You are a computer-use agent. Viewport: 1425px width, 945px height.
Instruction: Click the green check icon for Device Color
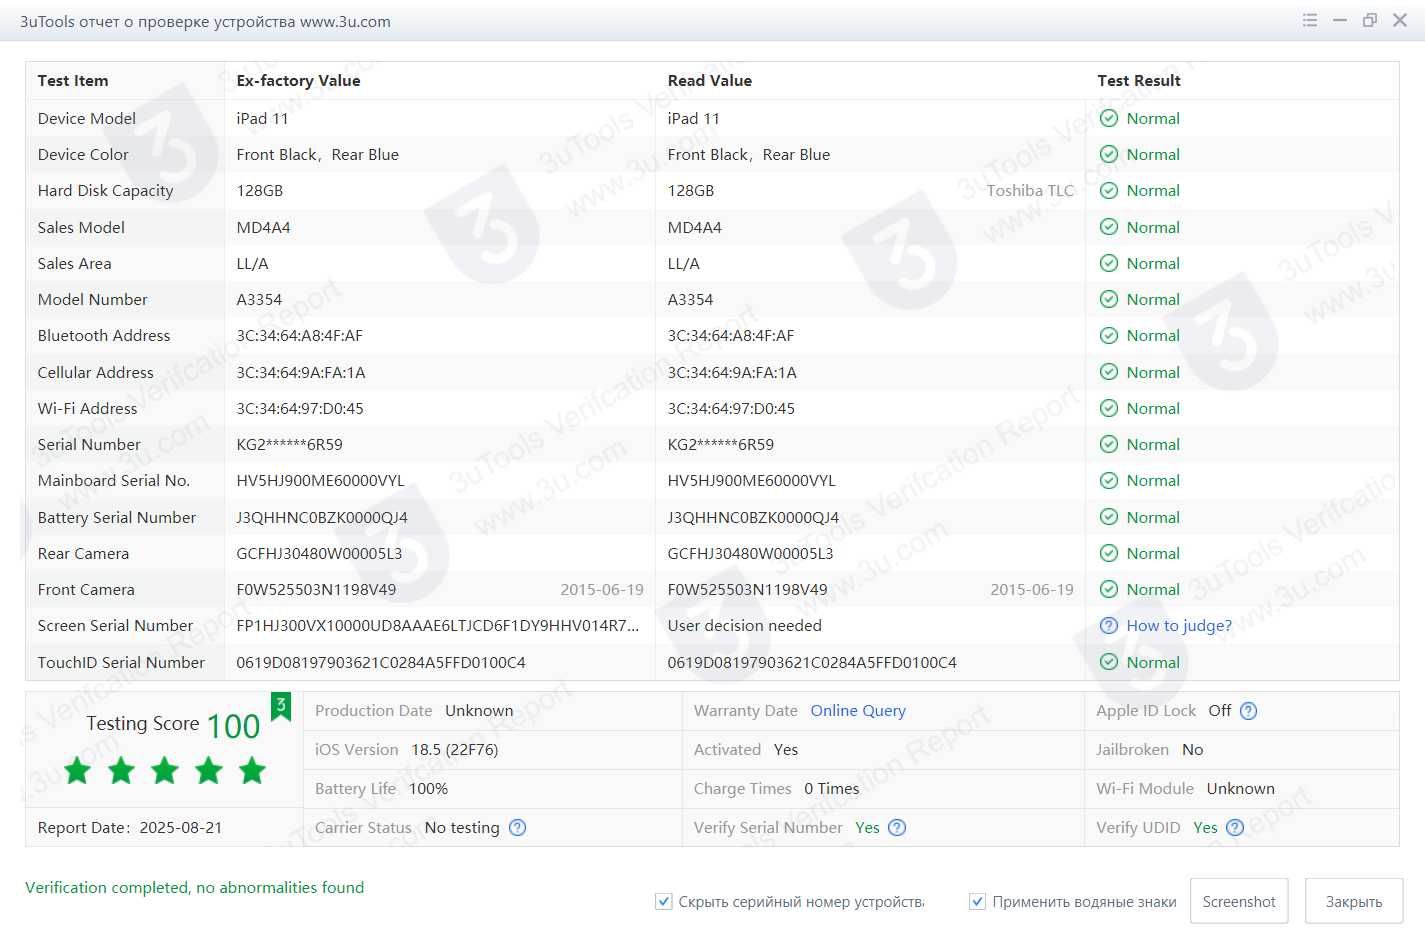tap(1108, 154)
